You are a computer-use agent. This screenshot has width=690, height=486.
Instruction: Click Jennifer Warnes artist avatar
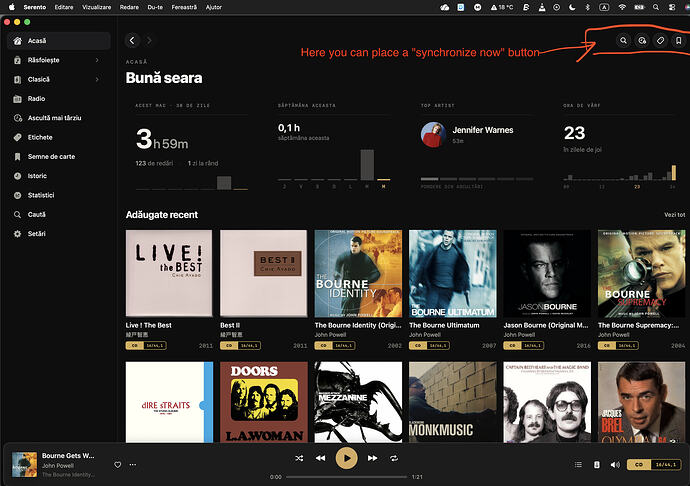coord(433,135)
